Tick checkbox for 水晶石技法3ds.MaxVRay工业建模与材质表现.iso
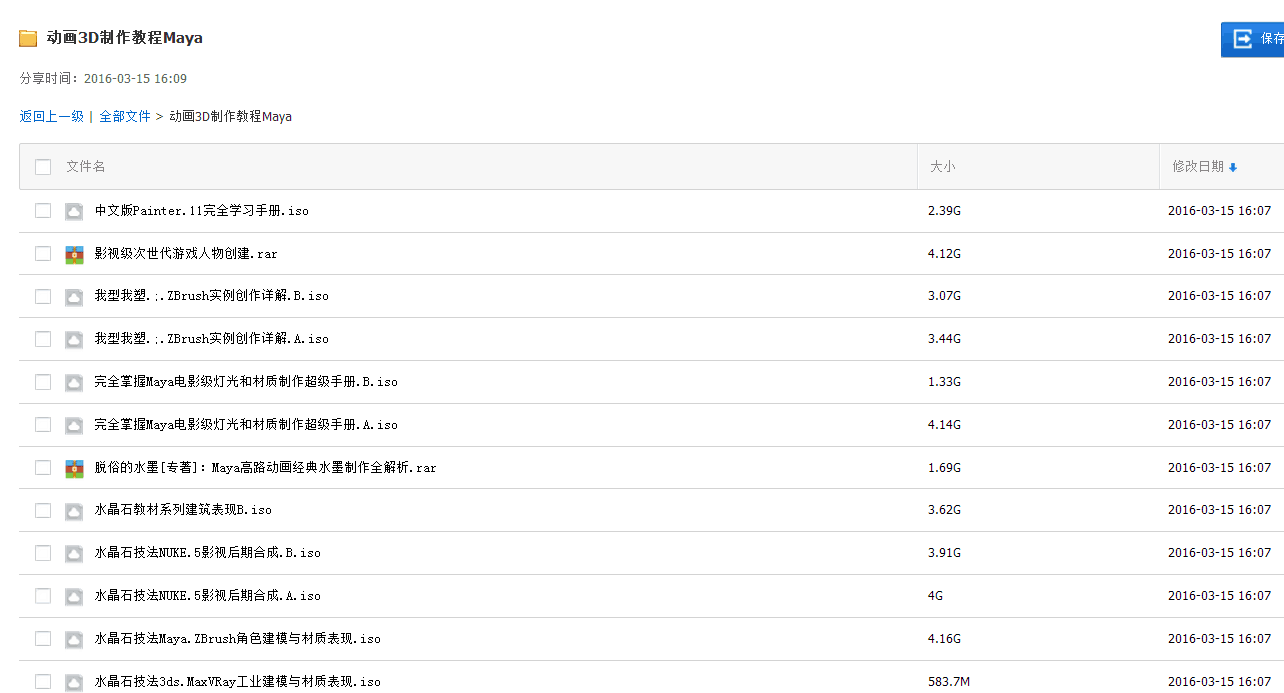1284x693 pixels. [x=43, y=681]
